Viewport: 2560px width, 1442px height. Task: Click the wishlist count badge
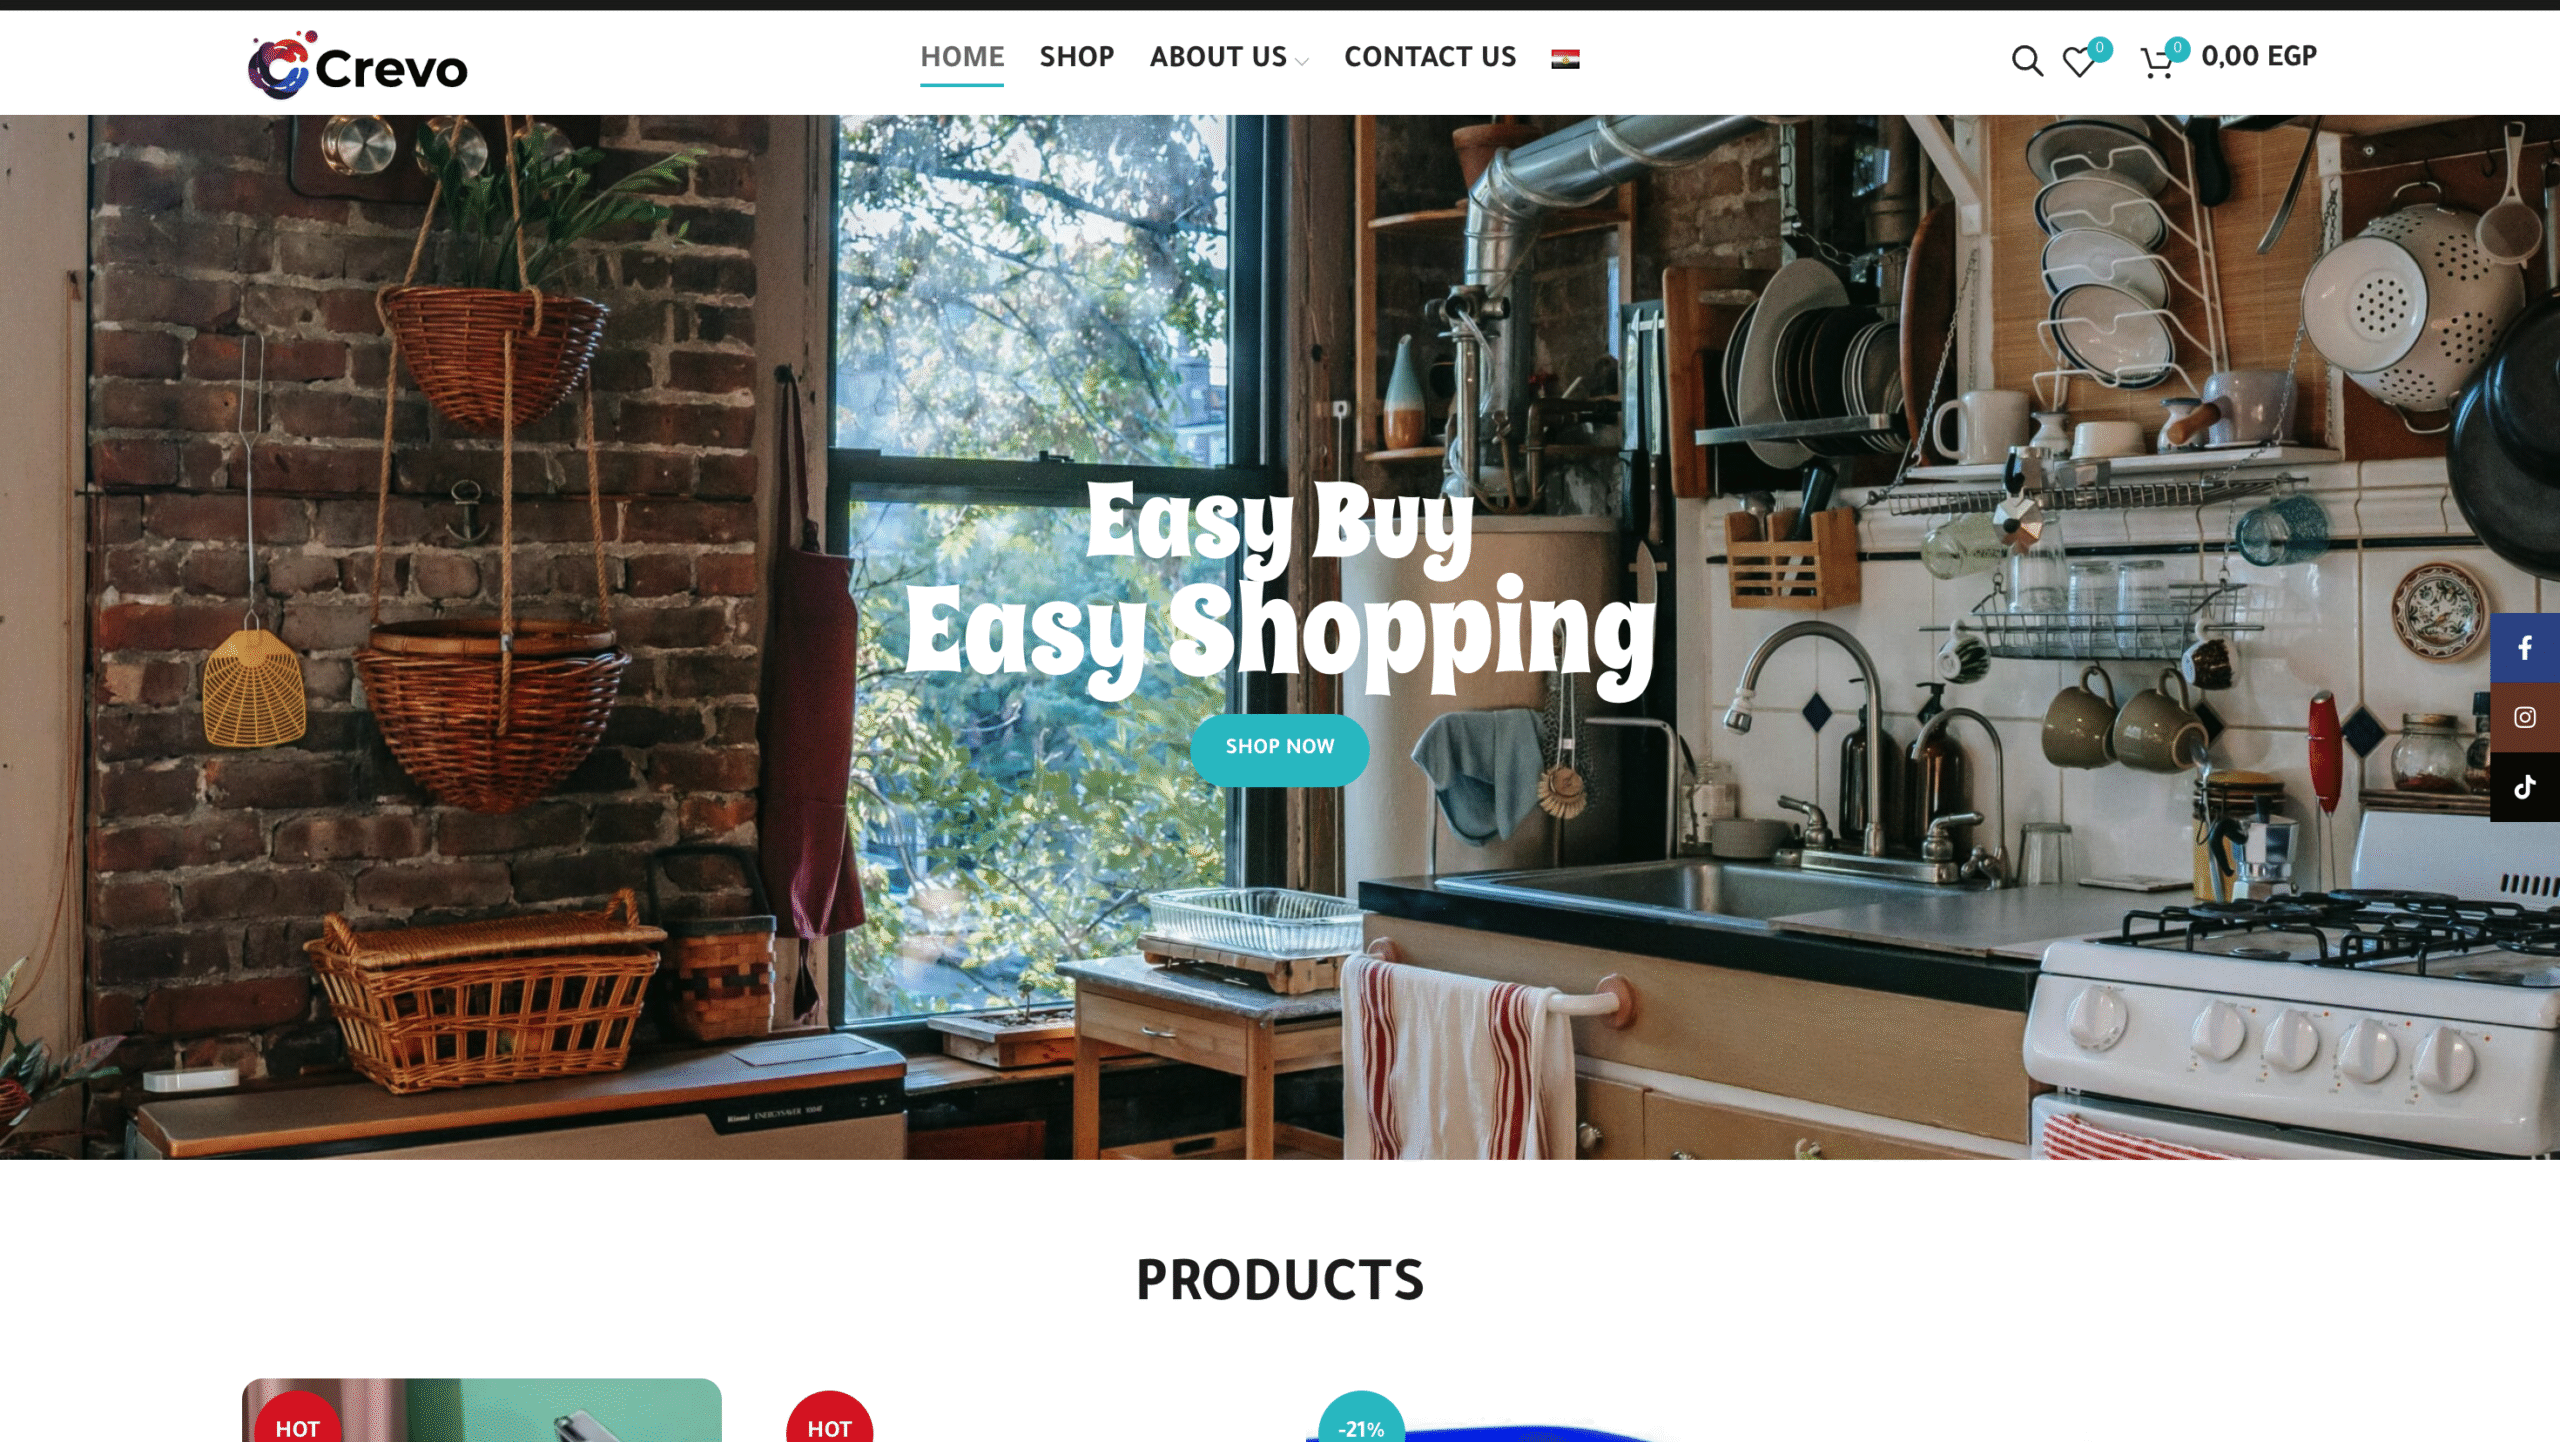2100,47
